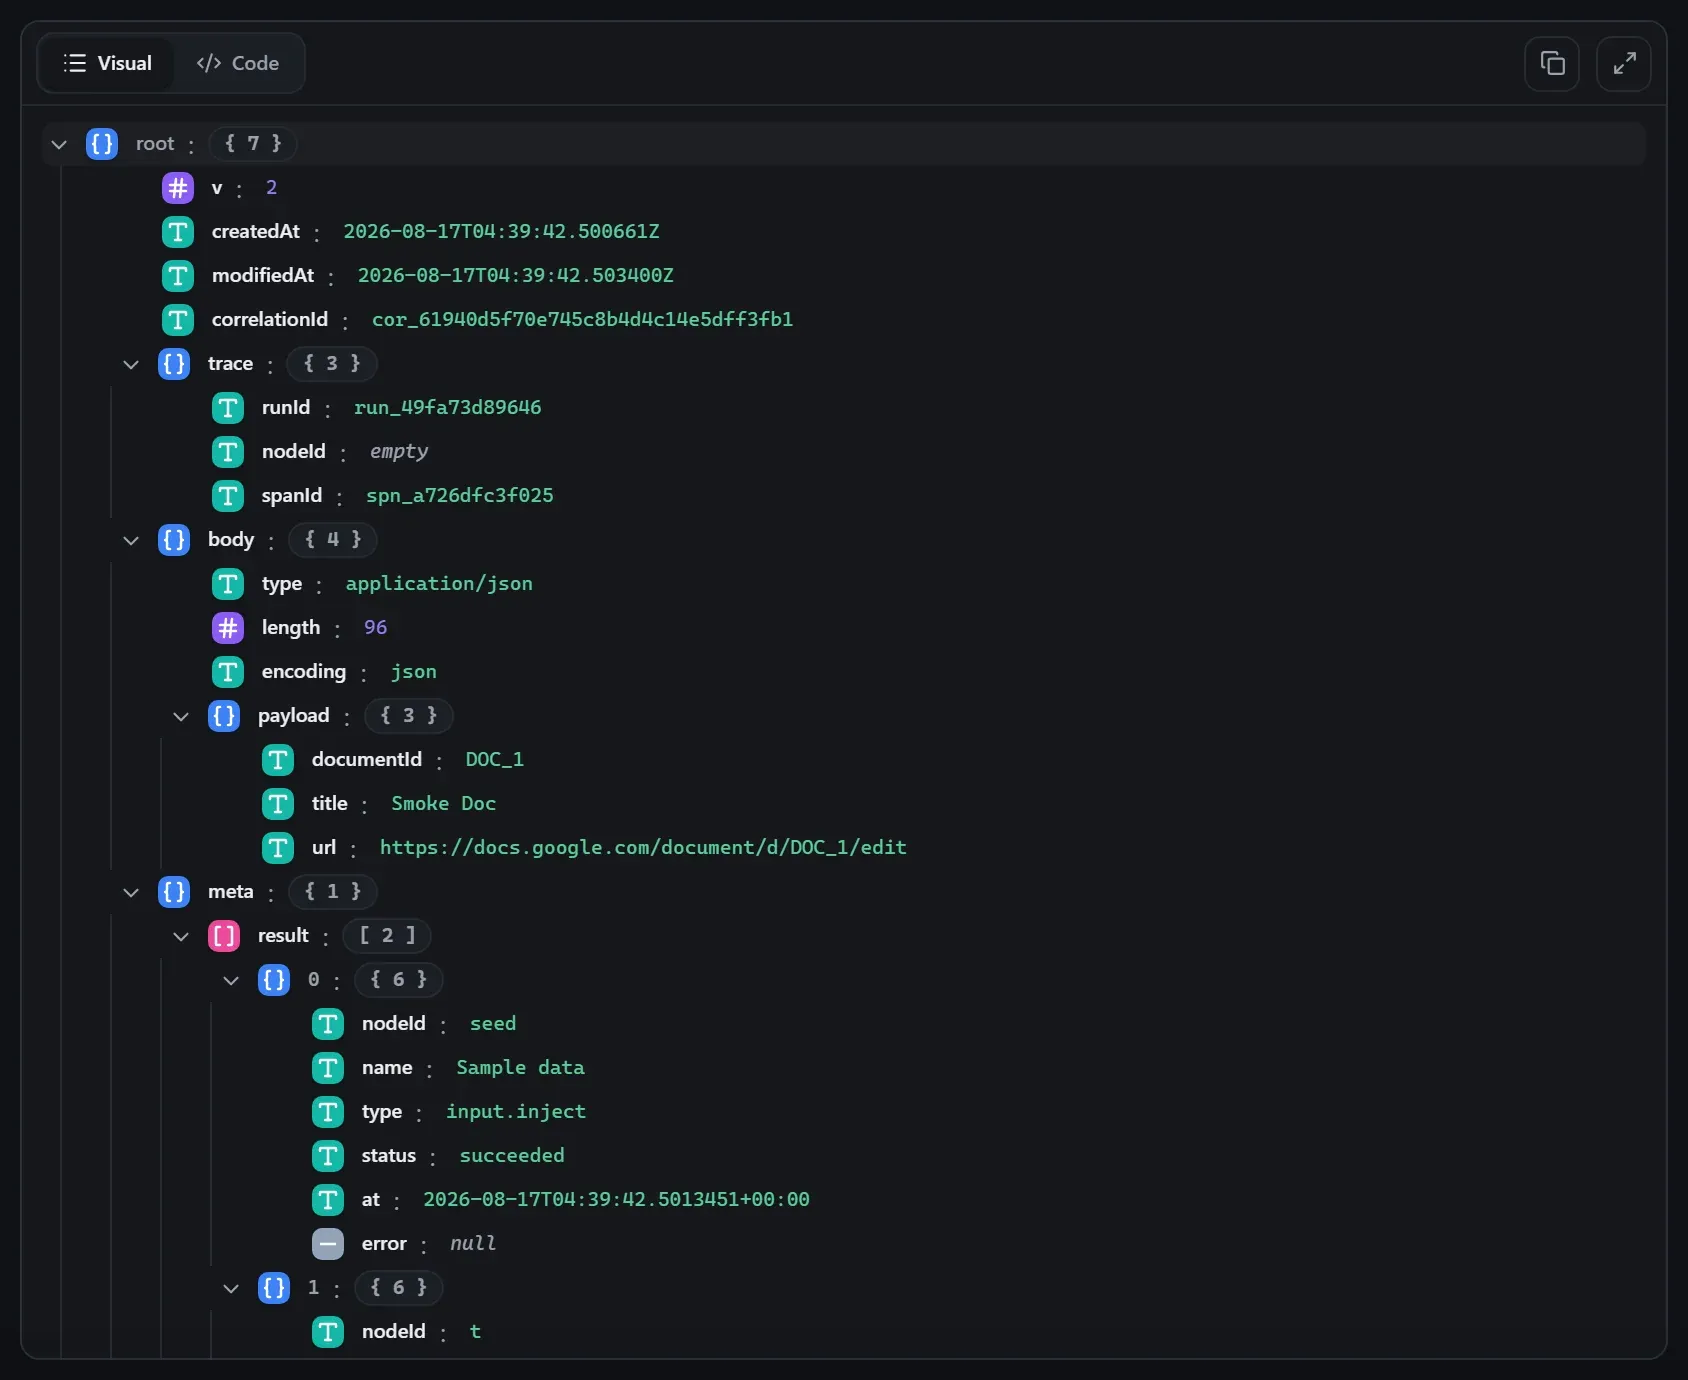Collapse result item 1 chevron

click(x=231, y=1288)
